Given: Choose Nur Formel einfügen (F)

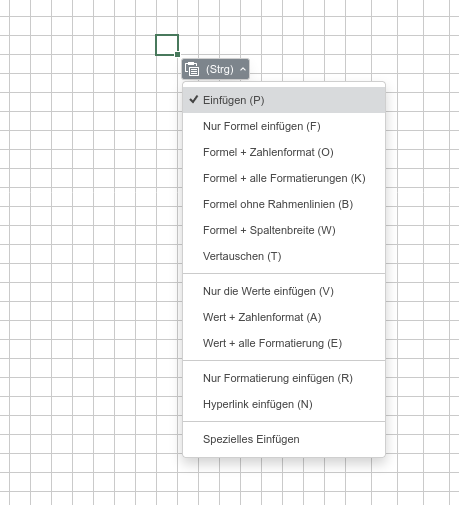Looking at the screenshot, I should [284, 126].
